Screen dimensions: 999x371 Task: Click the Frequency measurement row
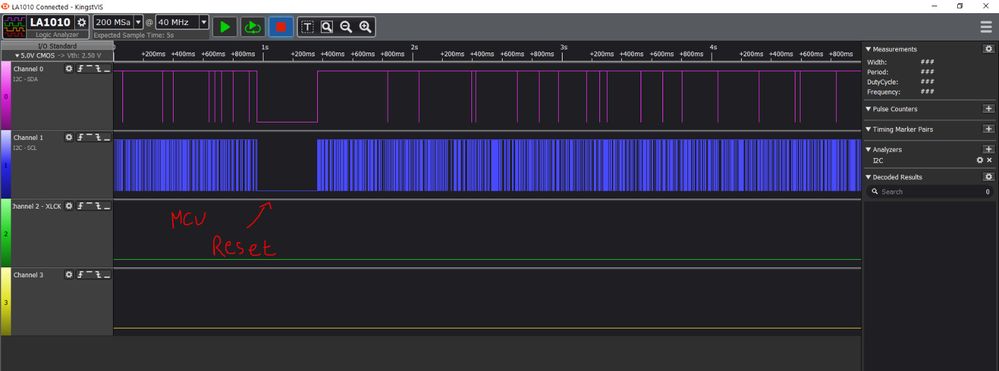point(900,92)
